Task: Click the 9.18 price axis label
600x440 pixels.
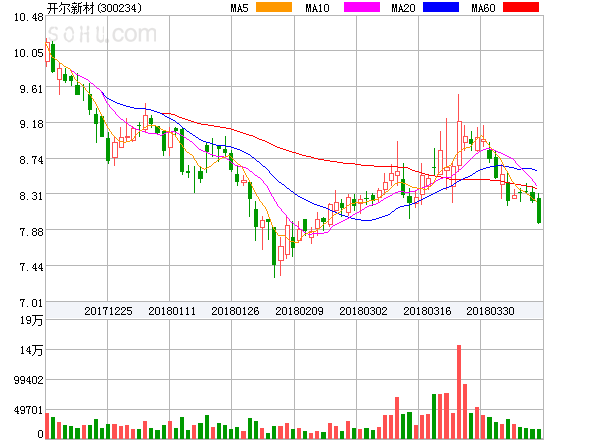Action: (x=31, y=124)
